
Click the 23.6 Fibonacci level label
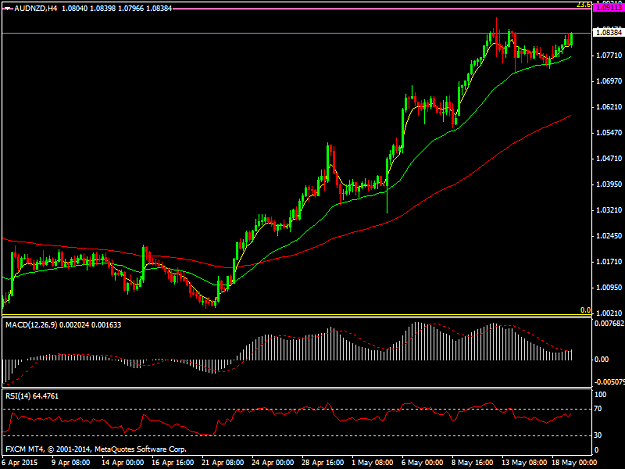pyautogui.click(x=584, y=4)
